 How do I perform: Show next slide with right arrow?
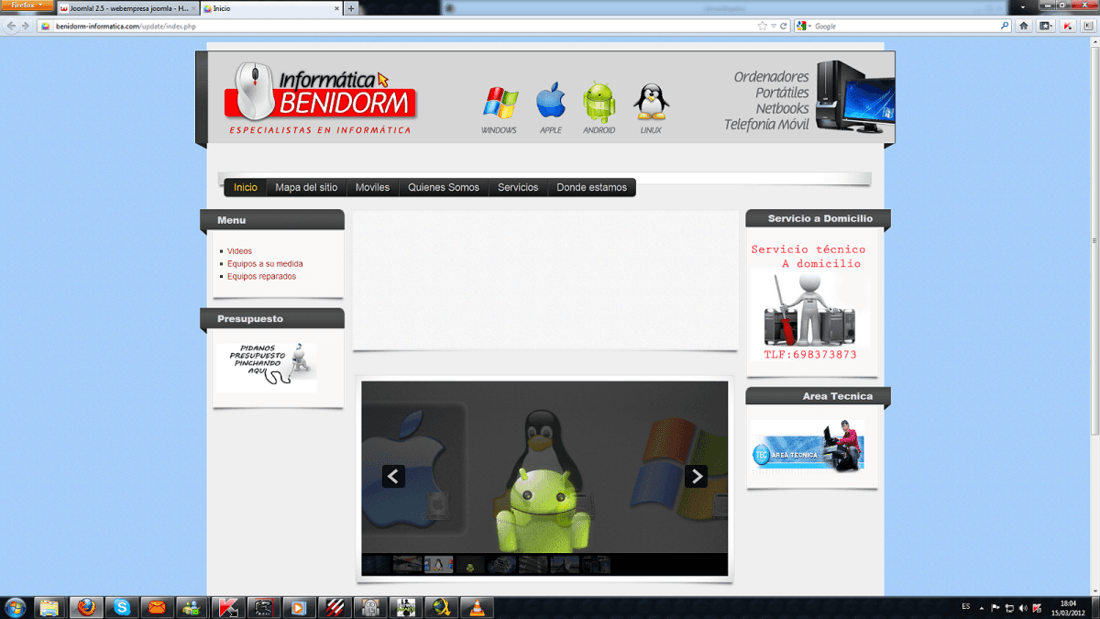[x=696, y=477]
